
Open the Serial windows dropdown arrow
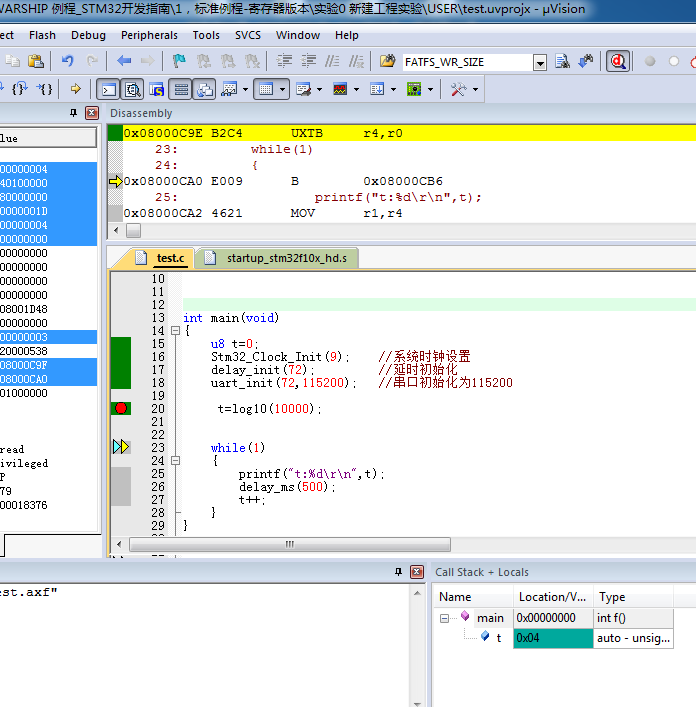coord(319,89)
